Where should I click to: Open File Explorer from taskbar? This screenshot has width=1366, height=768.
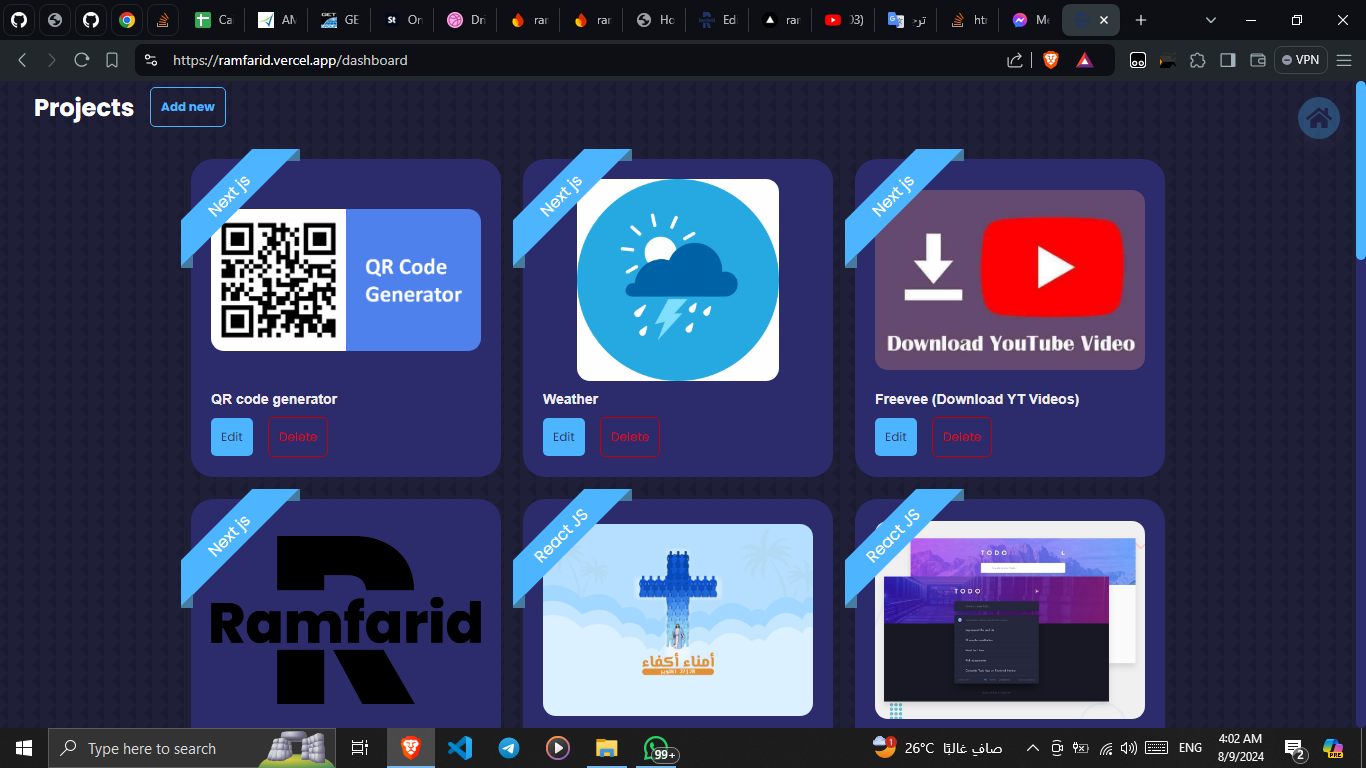coord(606,748)
